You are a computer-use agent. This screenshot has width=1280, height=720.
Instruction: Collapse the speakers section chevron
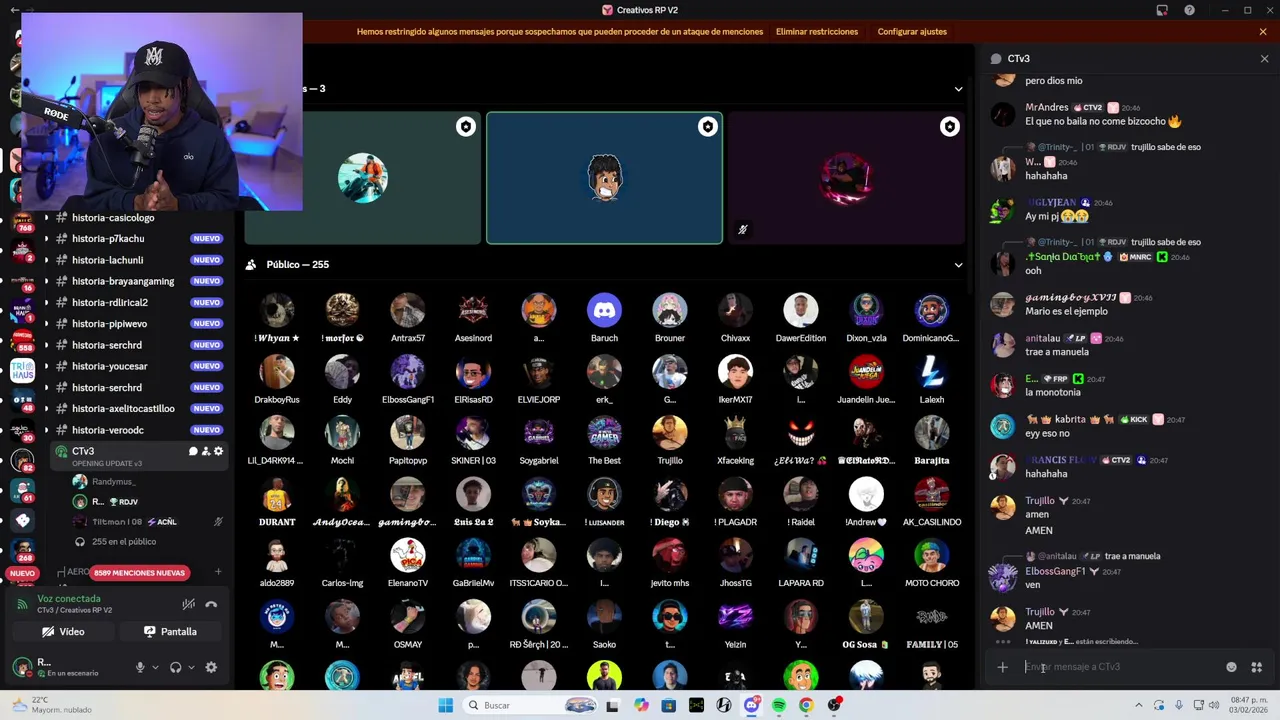pyautogui.click(x=958, y=89)
